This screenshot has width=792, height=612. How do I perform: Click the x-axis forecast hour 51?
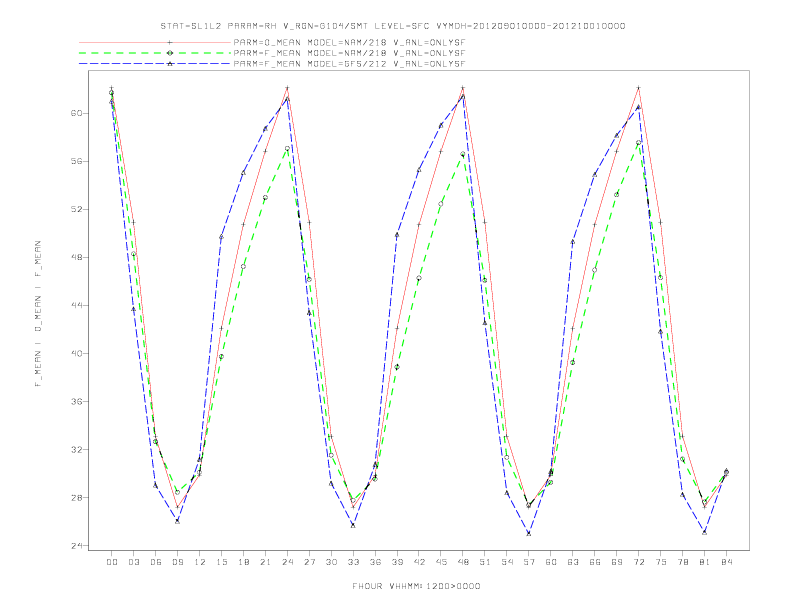[485, 562]
